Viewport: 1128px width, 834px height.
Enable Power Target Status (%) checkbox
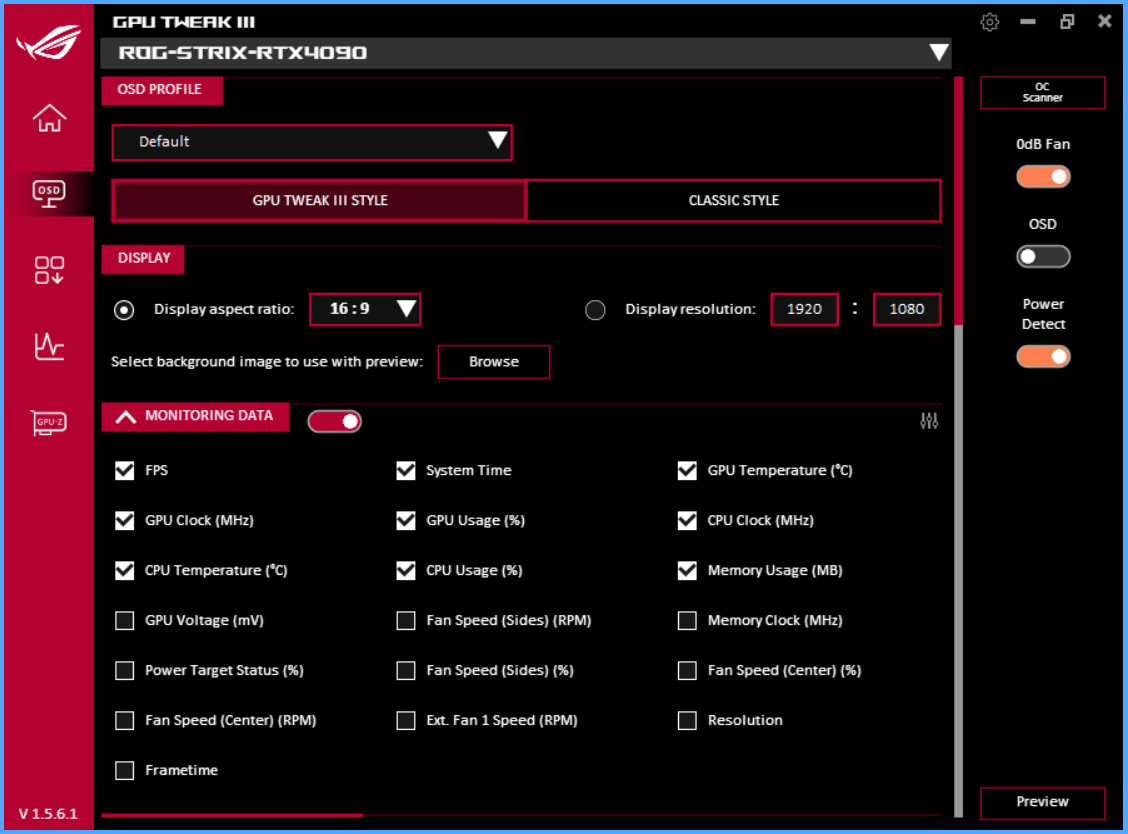(124, 671)
